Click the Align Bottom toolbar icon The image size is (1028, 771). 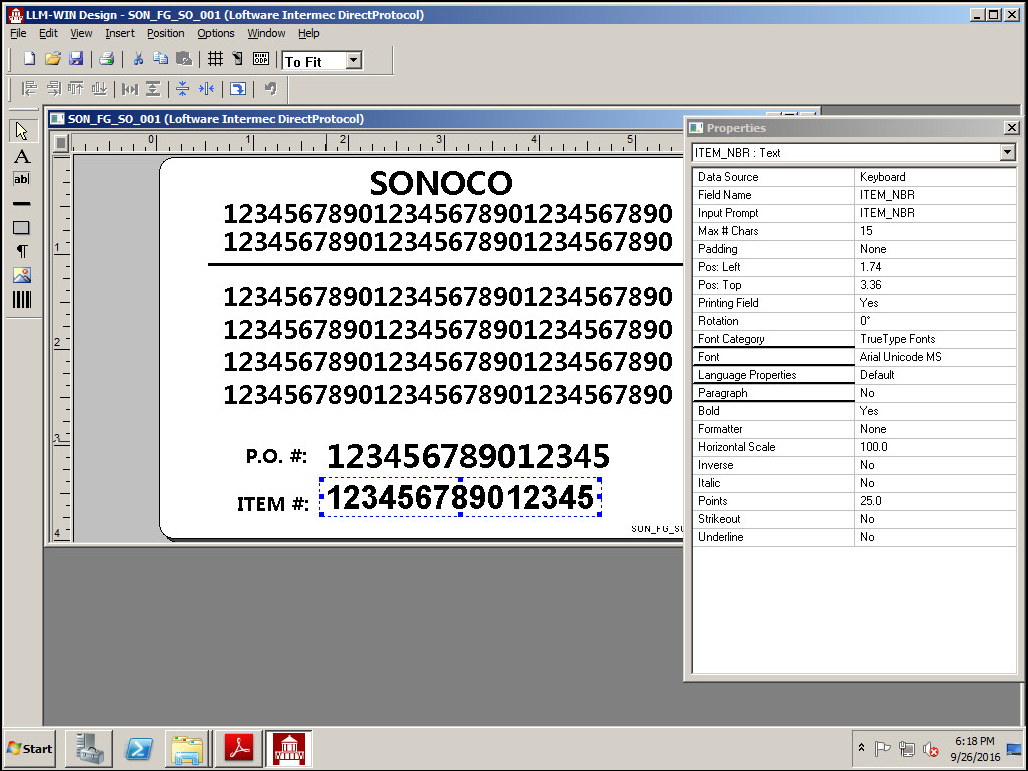click(x=99, y=89)
